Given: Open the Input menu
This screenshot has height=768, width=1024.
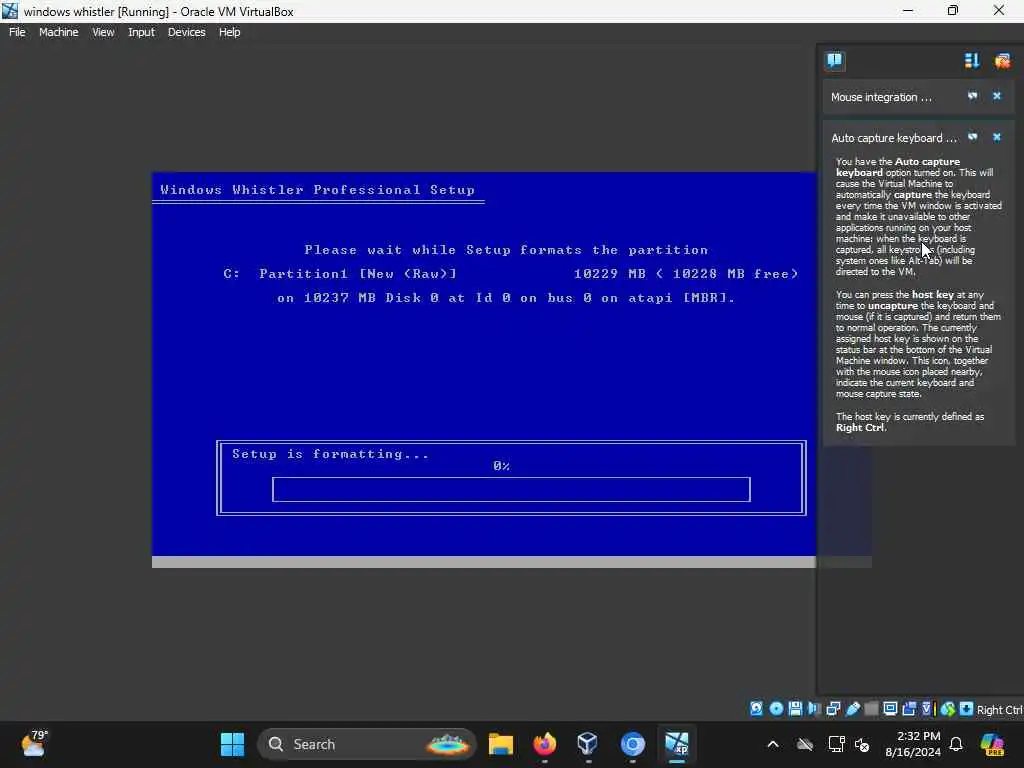Looking at the screenshot, I should click(141, 32).
